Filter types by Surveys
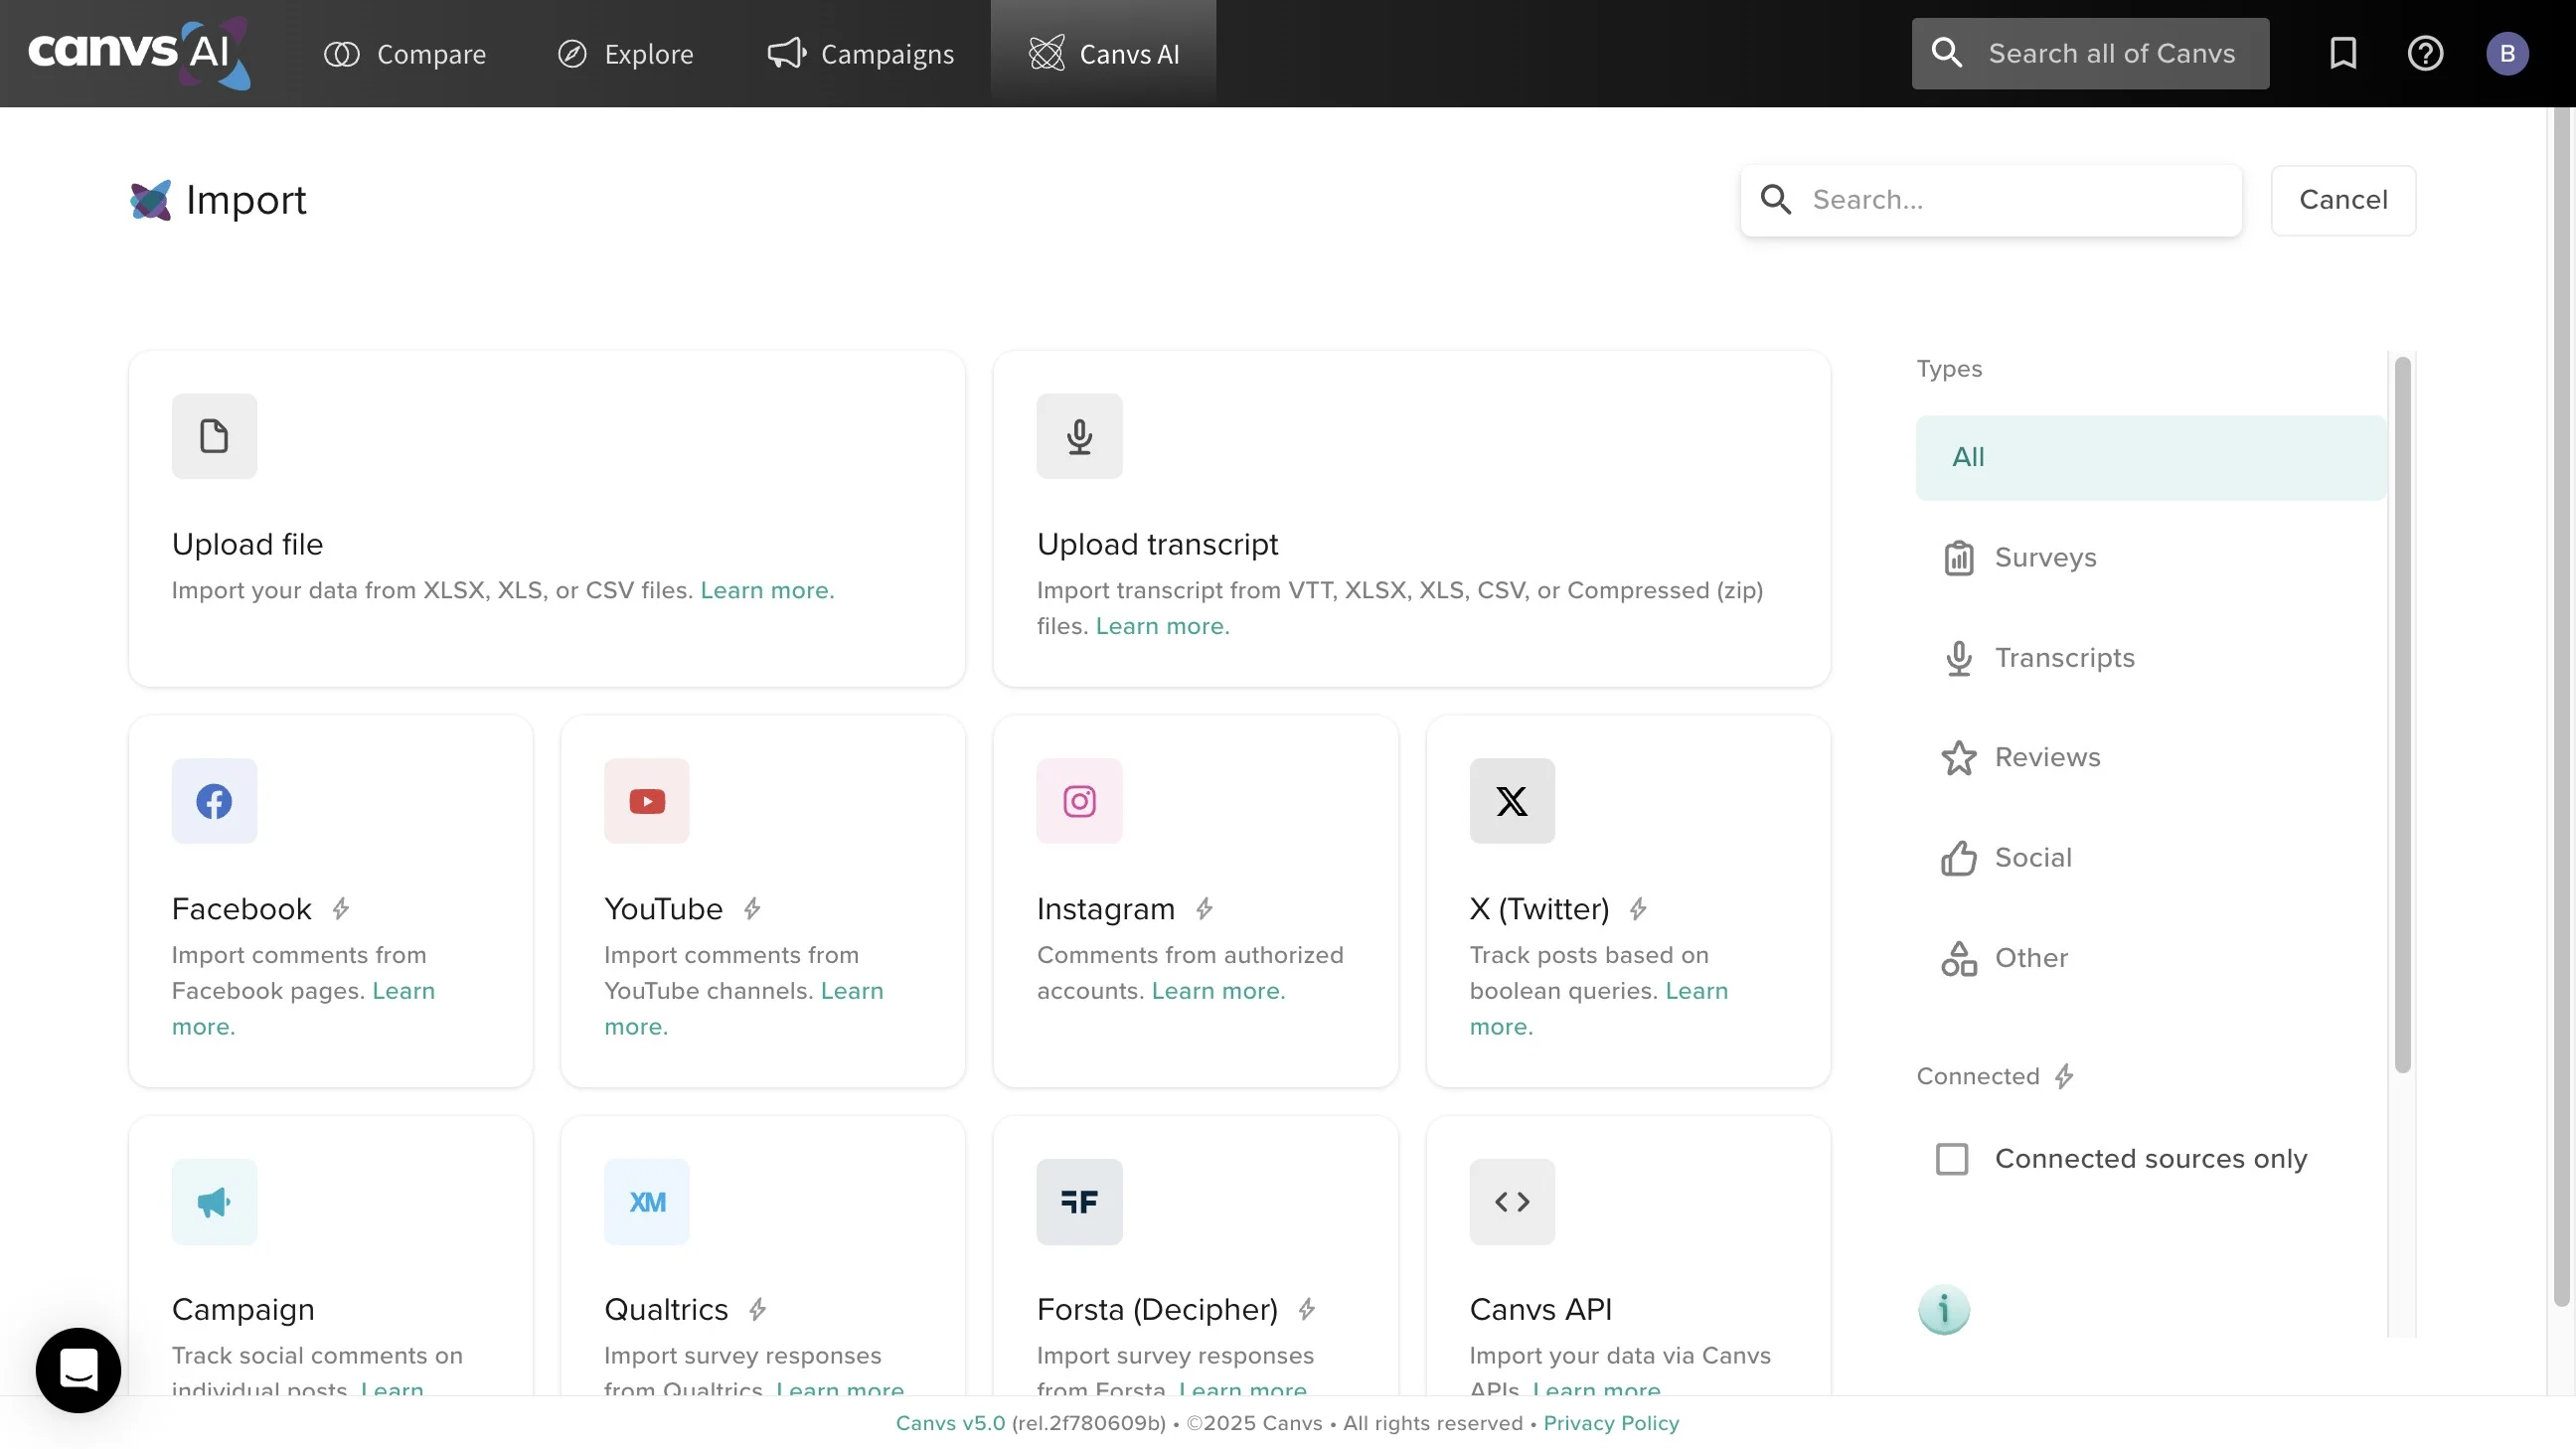2576x1449 pixels. tap(2044, 558)
